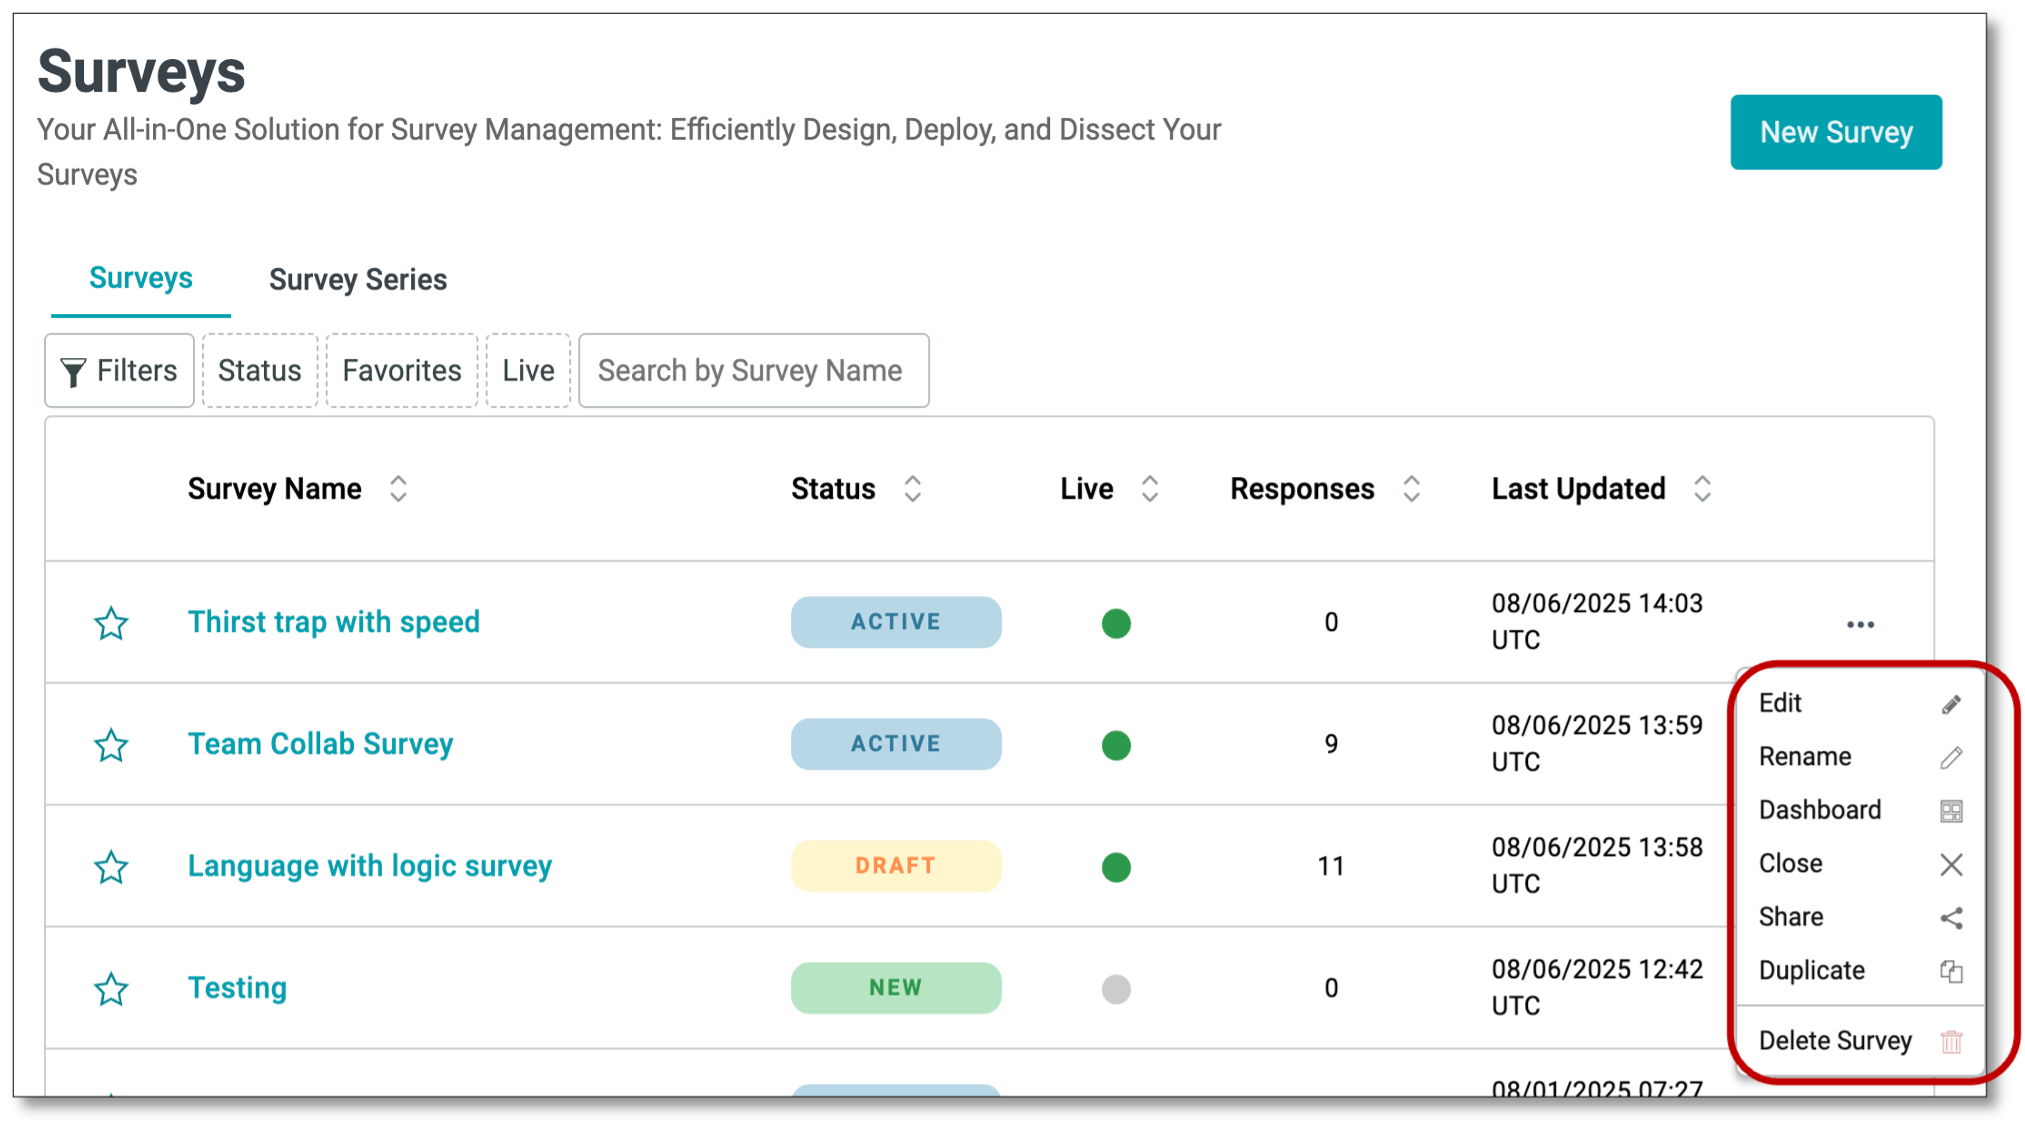Select Edit from the context menu

(1781, 703)
